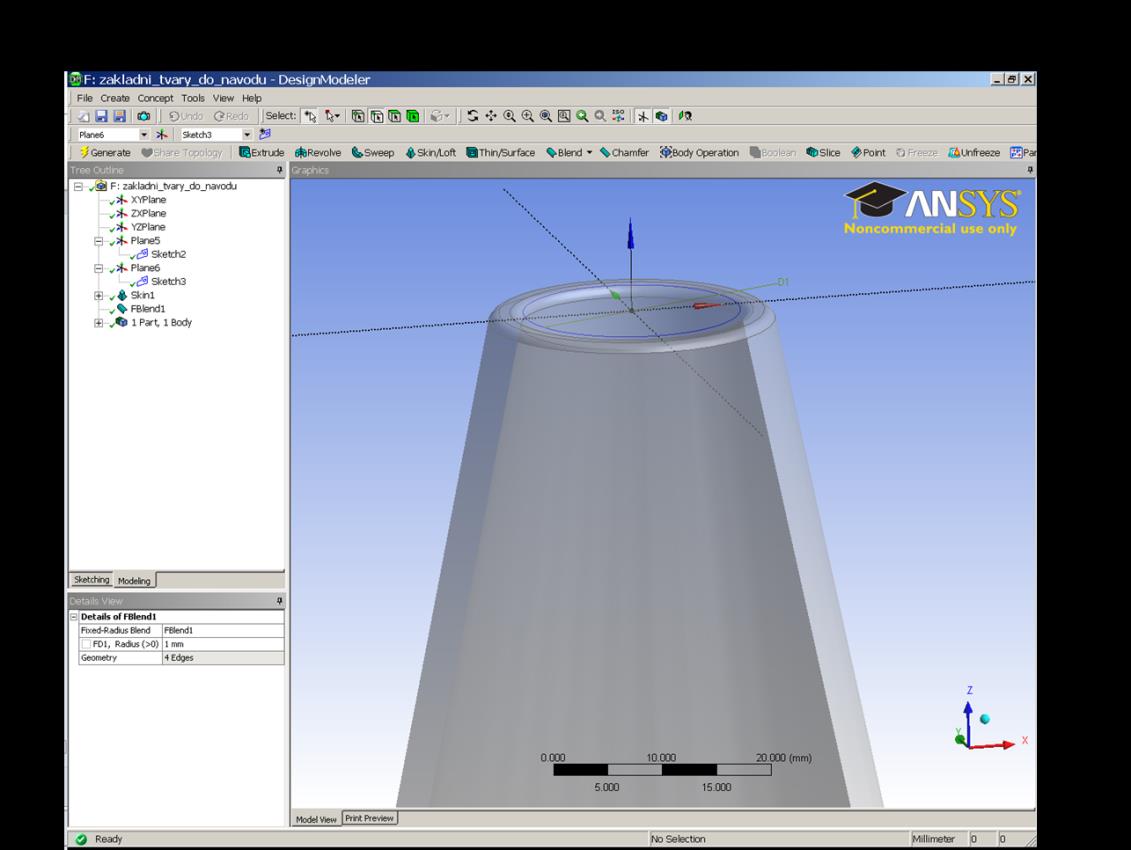The image size is (1131, 850).
Task: Toggle the solid green Bodies selection filter
Action: pyautogui.click(x=413, y=115)
